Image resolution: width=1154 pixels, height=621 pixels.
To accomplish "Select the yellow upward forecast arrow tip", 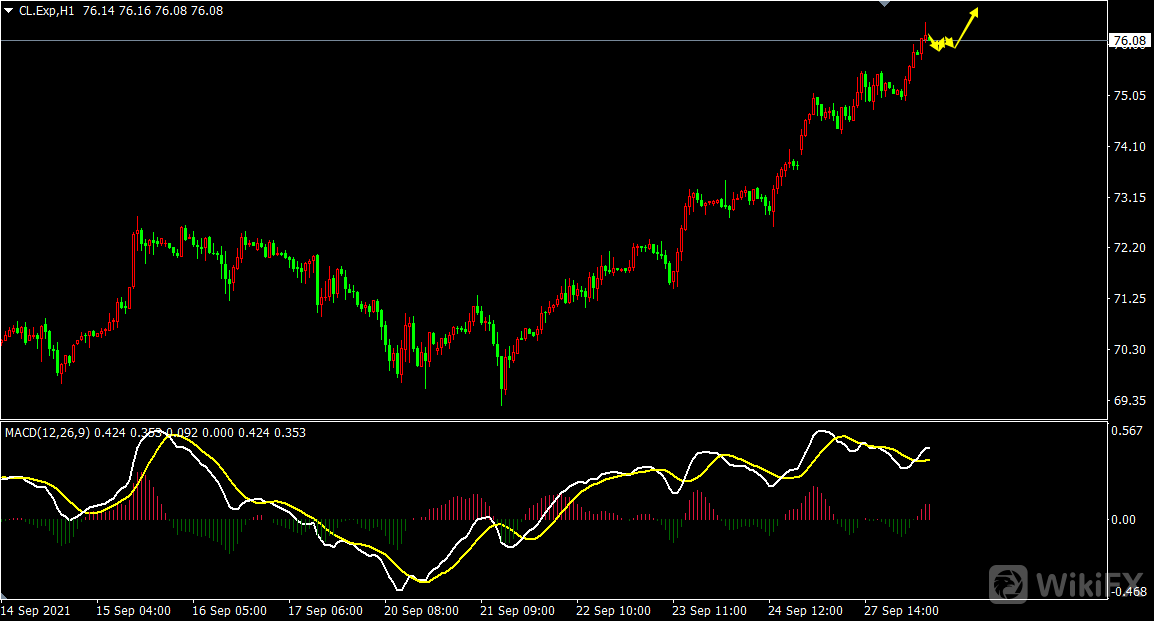I will pos(976,12).
